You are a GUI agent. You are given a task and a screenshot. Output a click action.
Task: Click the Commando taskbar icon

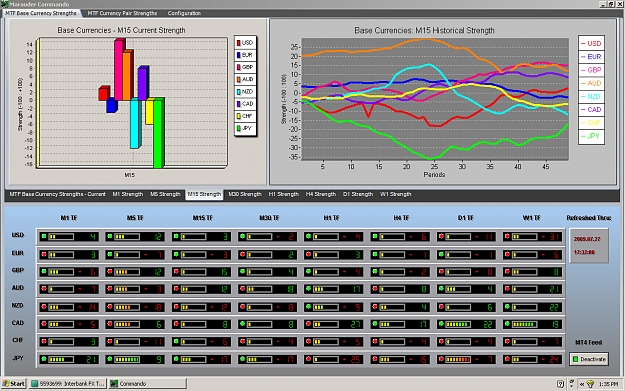(114, 384)
